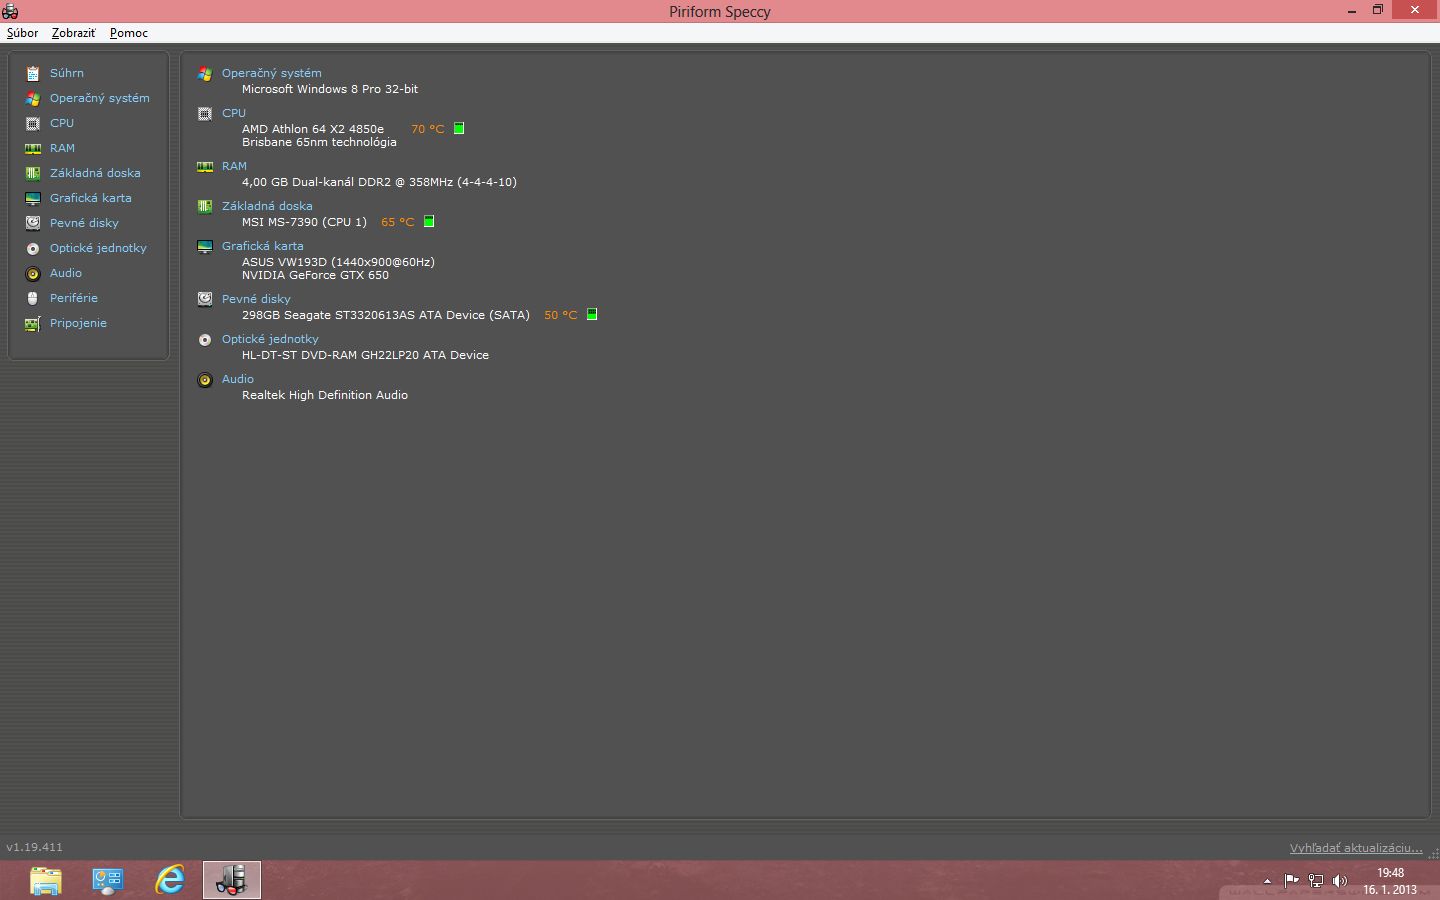Click the Speccy taskbar button
Screen dimensions: 1440x900
(x=232, y=880)
